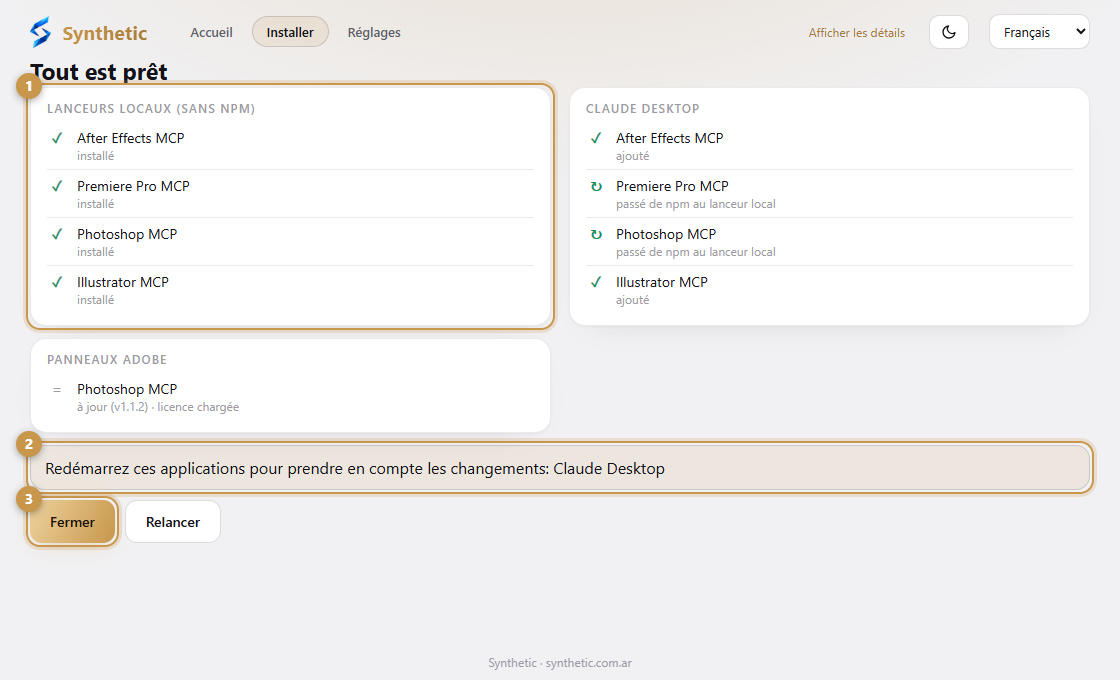Click the Afficher les détails link
1120x680 pixels.
(x=856, y=33)
